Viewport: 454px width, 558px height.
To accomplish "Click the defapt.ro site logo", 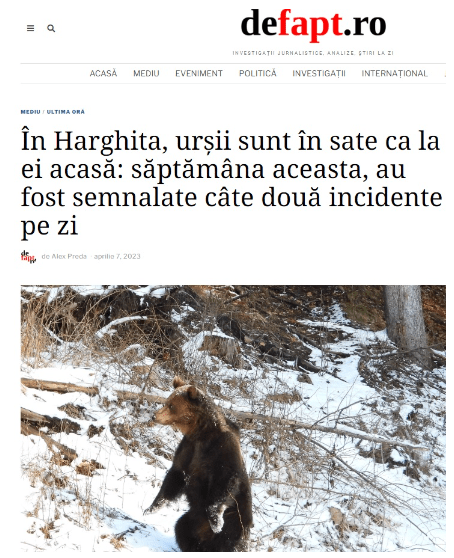I will click(313, 24).
